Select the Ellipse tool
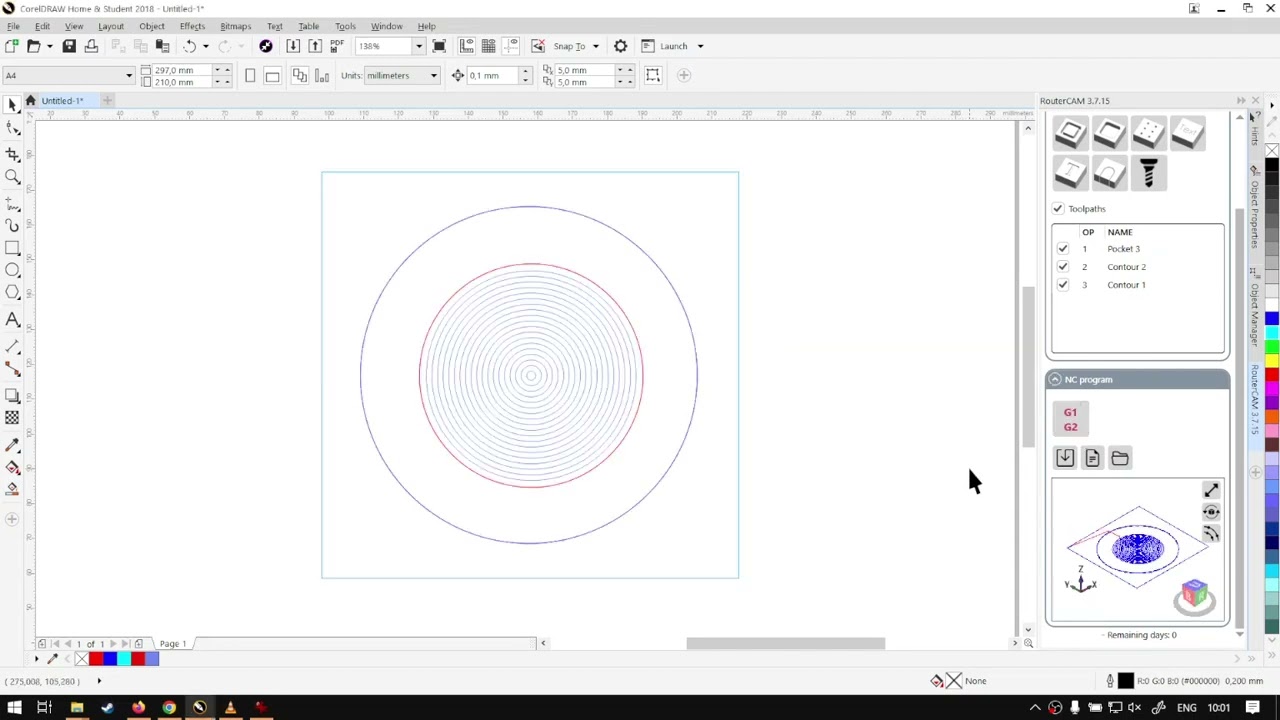This screenshot has width=1280, height=720. click(12, 270)
